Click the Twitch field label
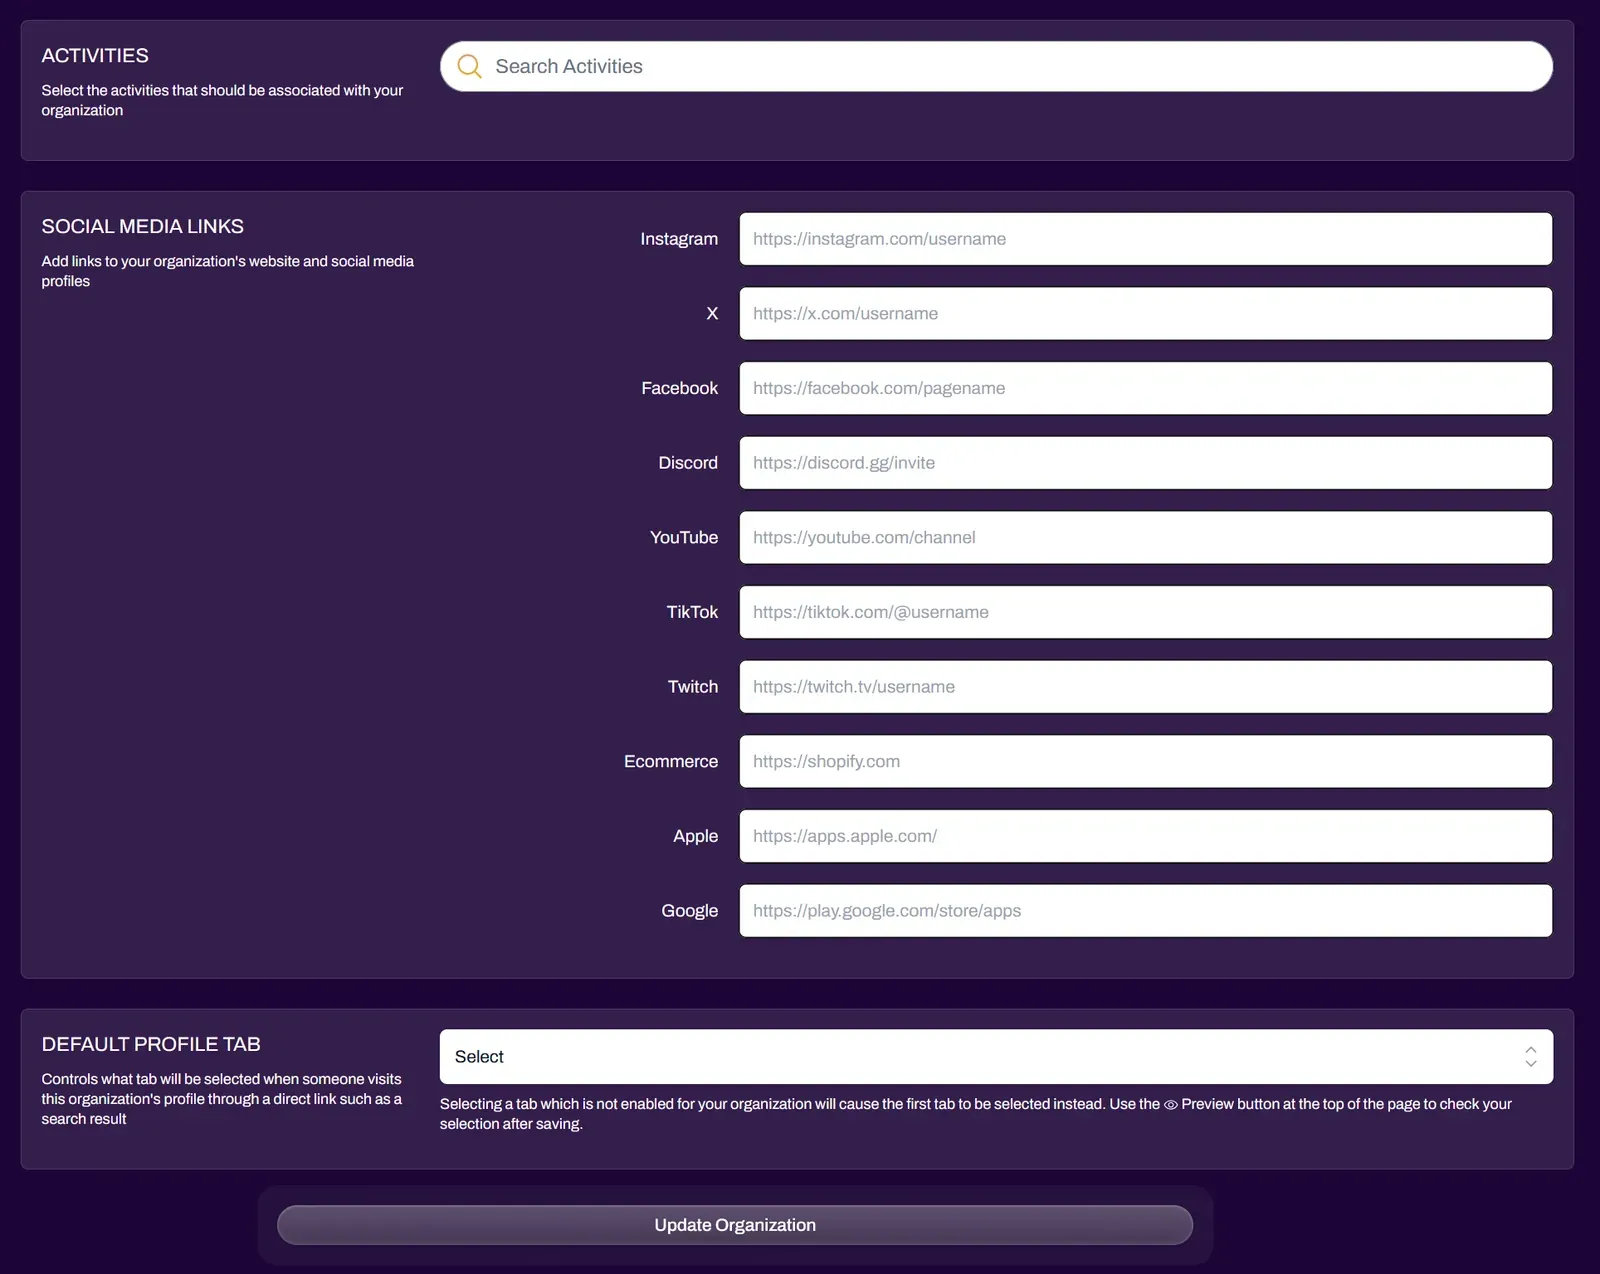This screenshot has width=1600, height=1274. pyautogui.click(x=693, y=687)
